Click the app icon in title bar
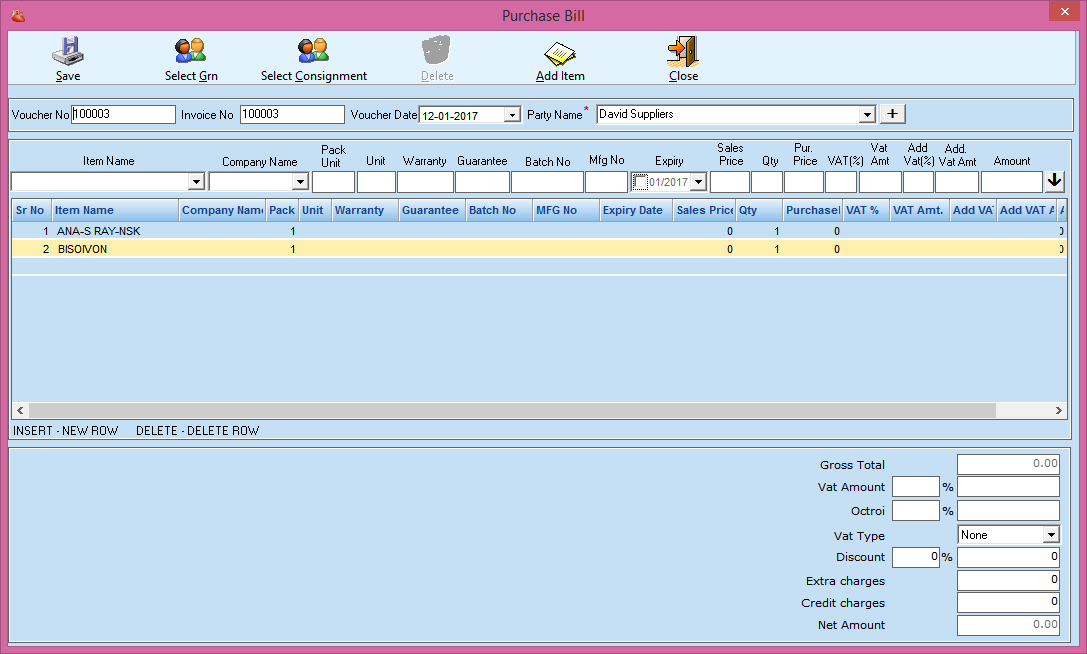The height and width of the screenshot is (654, 1087). (17, 15)
